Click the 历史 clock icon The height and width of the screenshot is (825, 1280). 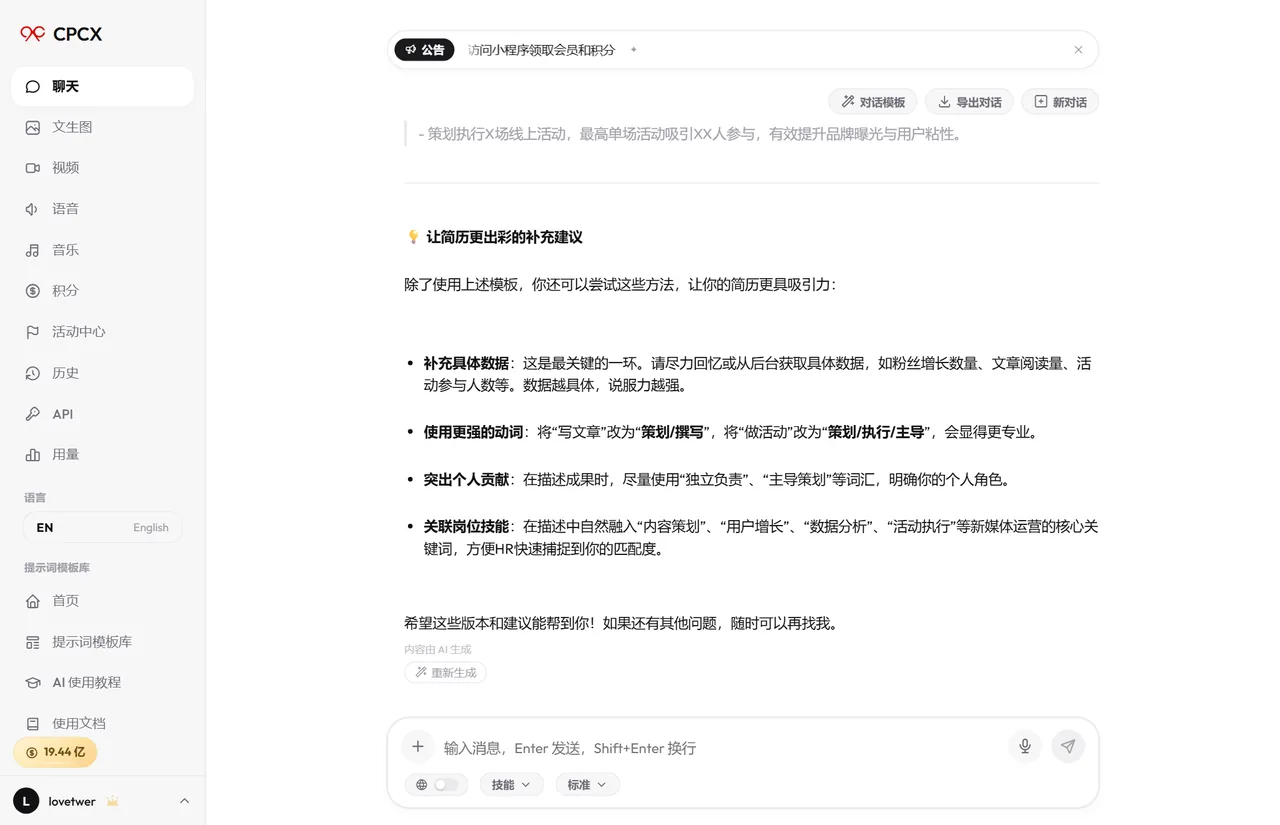point(33,373)
